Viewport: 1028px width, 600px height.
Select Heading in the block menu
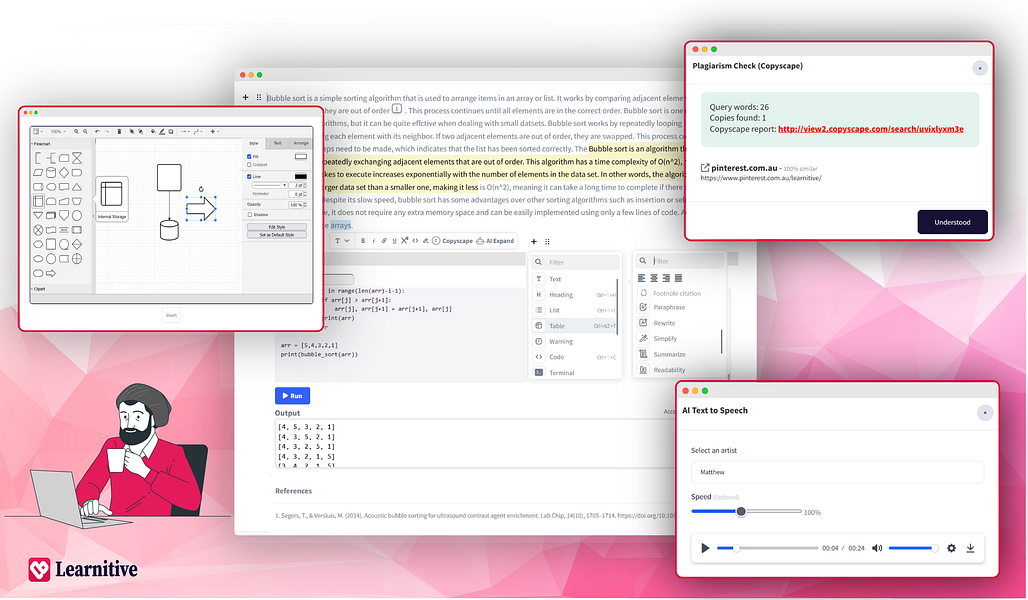[574, 294]
